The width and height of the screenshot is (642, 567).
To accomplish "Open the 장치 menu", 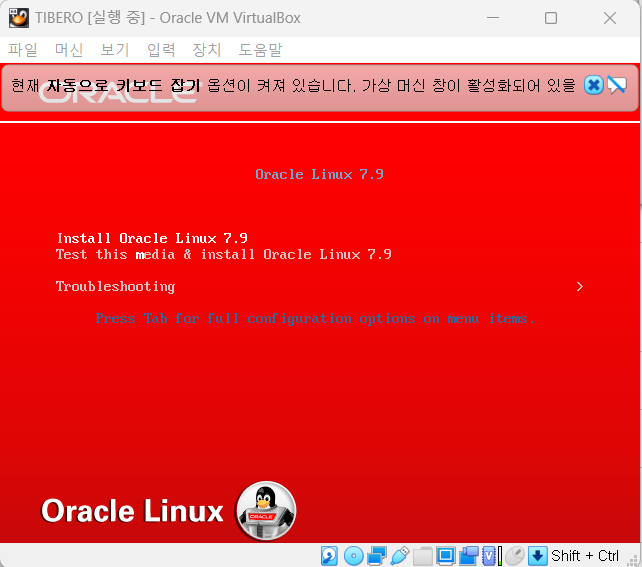I will click(x=207, y=50).
